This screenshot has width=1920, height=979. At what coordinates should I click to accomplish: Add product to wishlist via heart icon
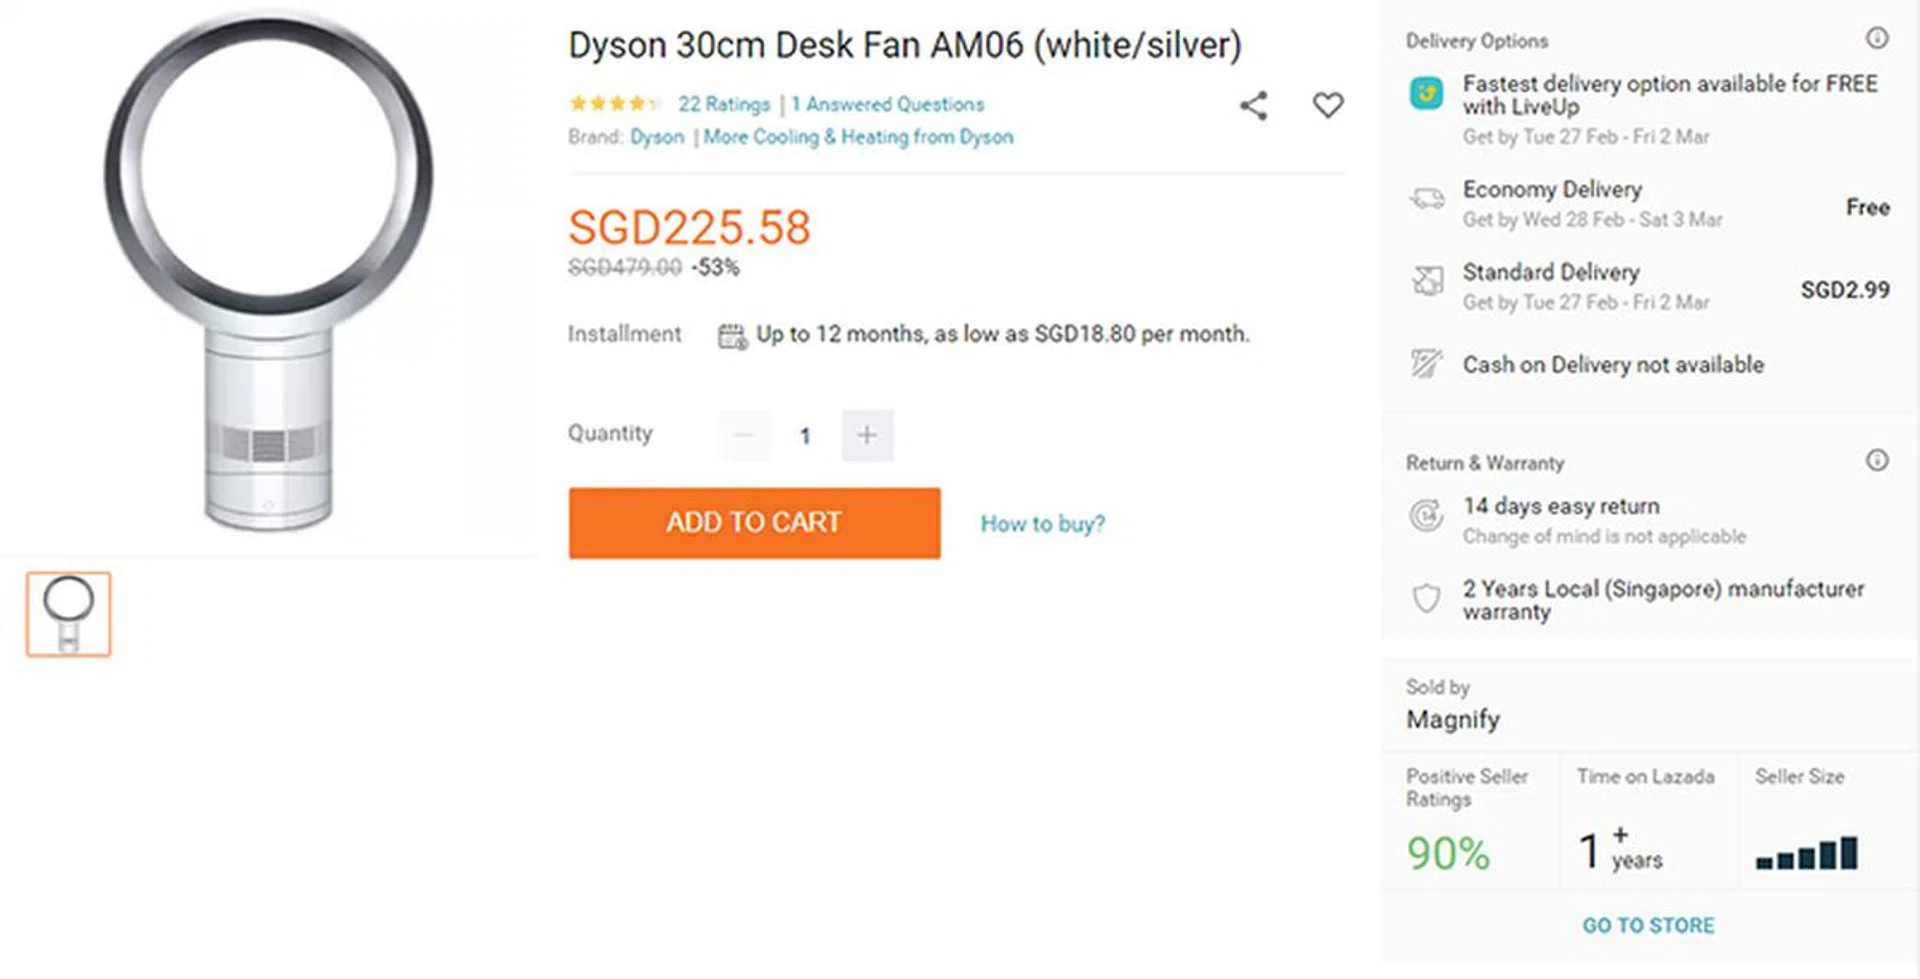(x=1328, y=105)
